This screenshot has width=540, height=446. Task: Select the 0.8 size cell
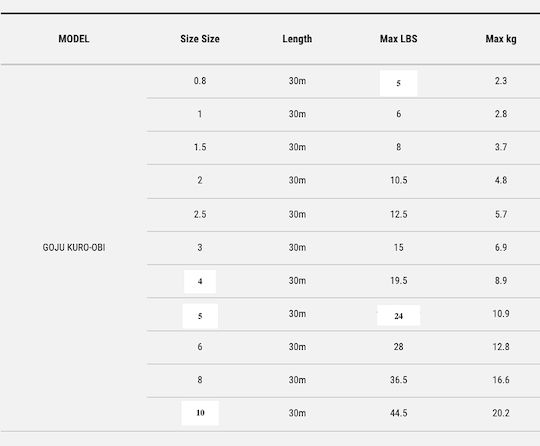pyautogui.click(x=200, y=81)
